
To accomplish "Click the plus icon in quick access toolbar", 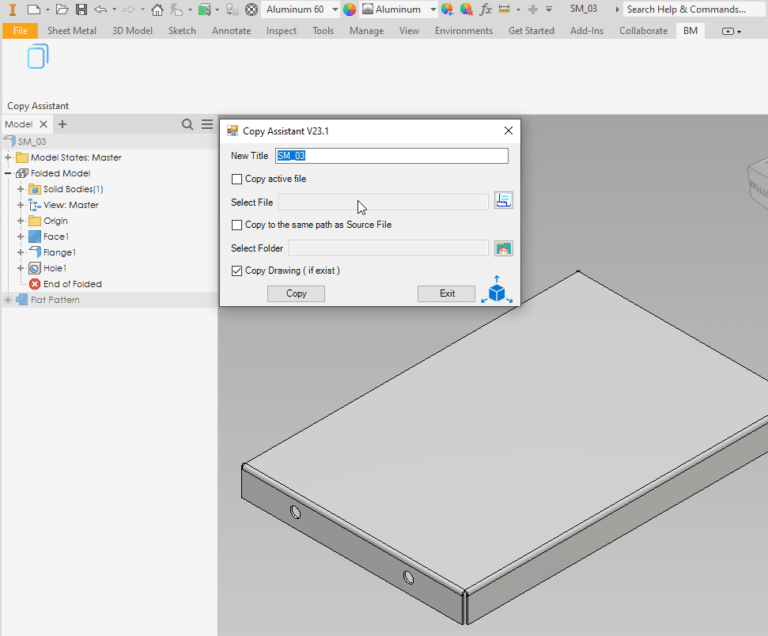I will [533, 9].
